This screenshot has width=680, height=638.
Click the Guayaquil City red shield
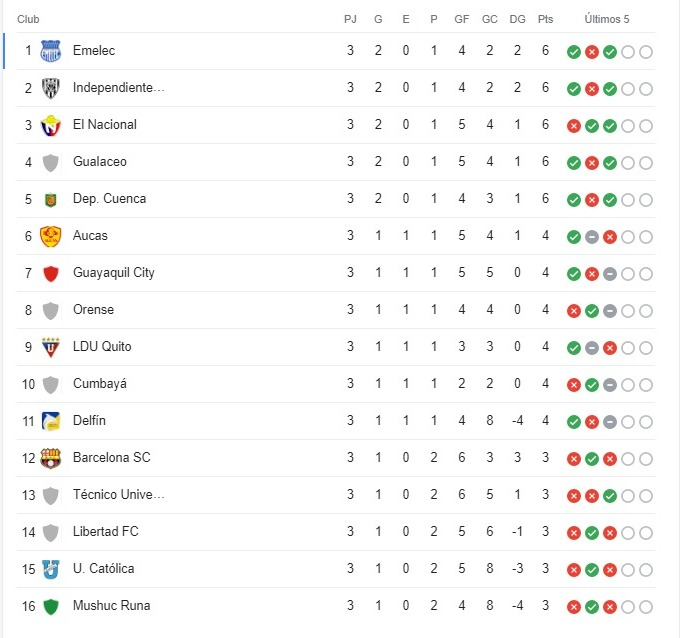(x=51, y=273)
